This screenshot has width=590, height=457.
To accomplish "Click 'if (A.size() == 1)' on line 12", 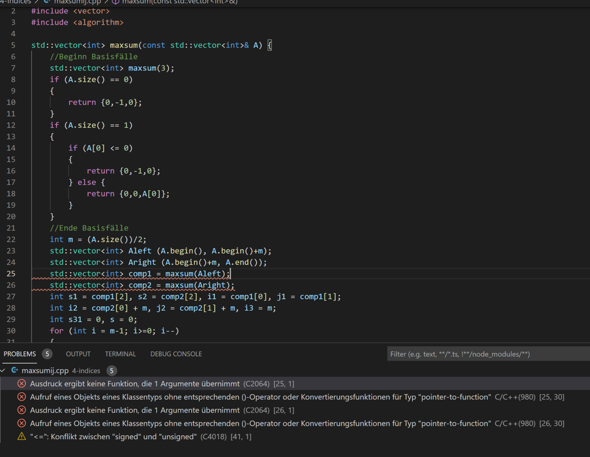I will click(x=91, y=125).
